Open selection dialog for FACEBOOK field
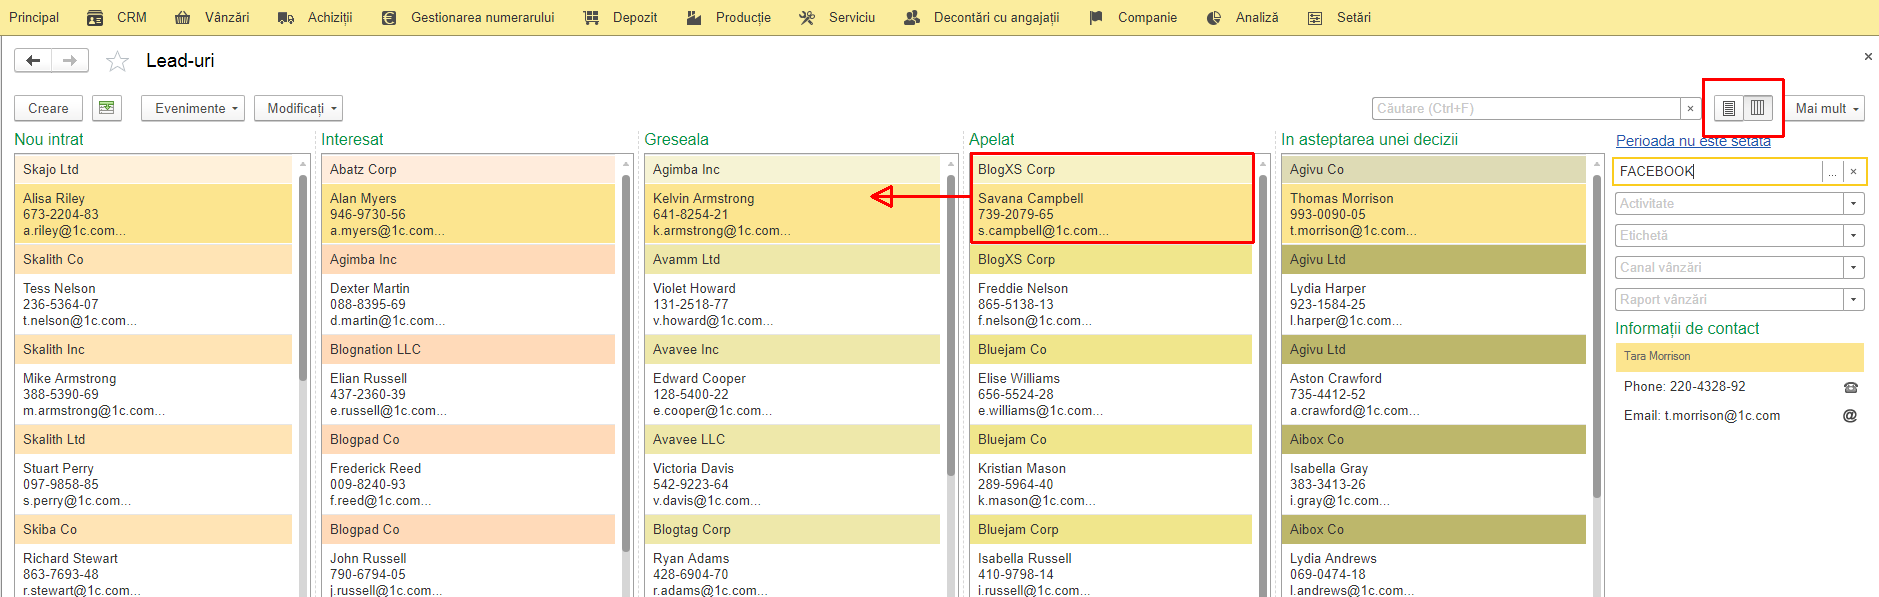Viewport: 1879px width, 597px height. tap(1832, 172)
